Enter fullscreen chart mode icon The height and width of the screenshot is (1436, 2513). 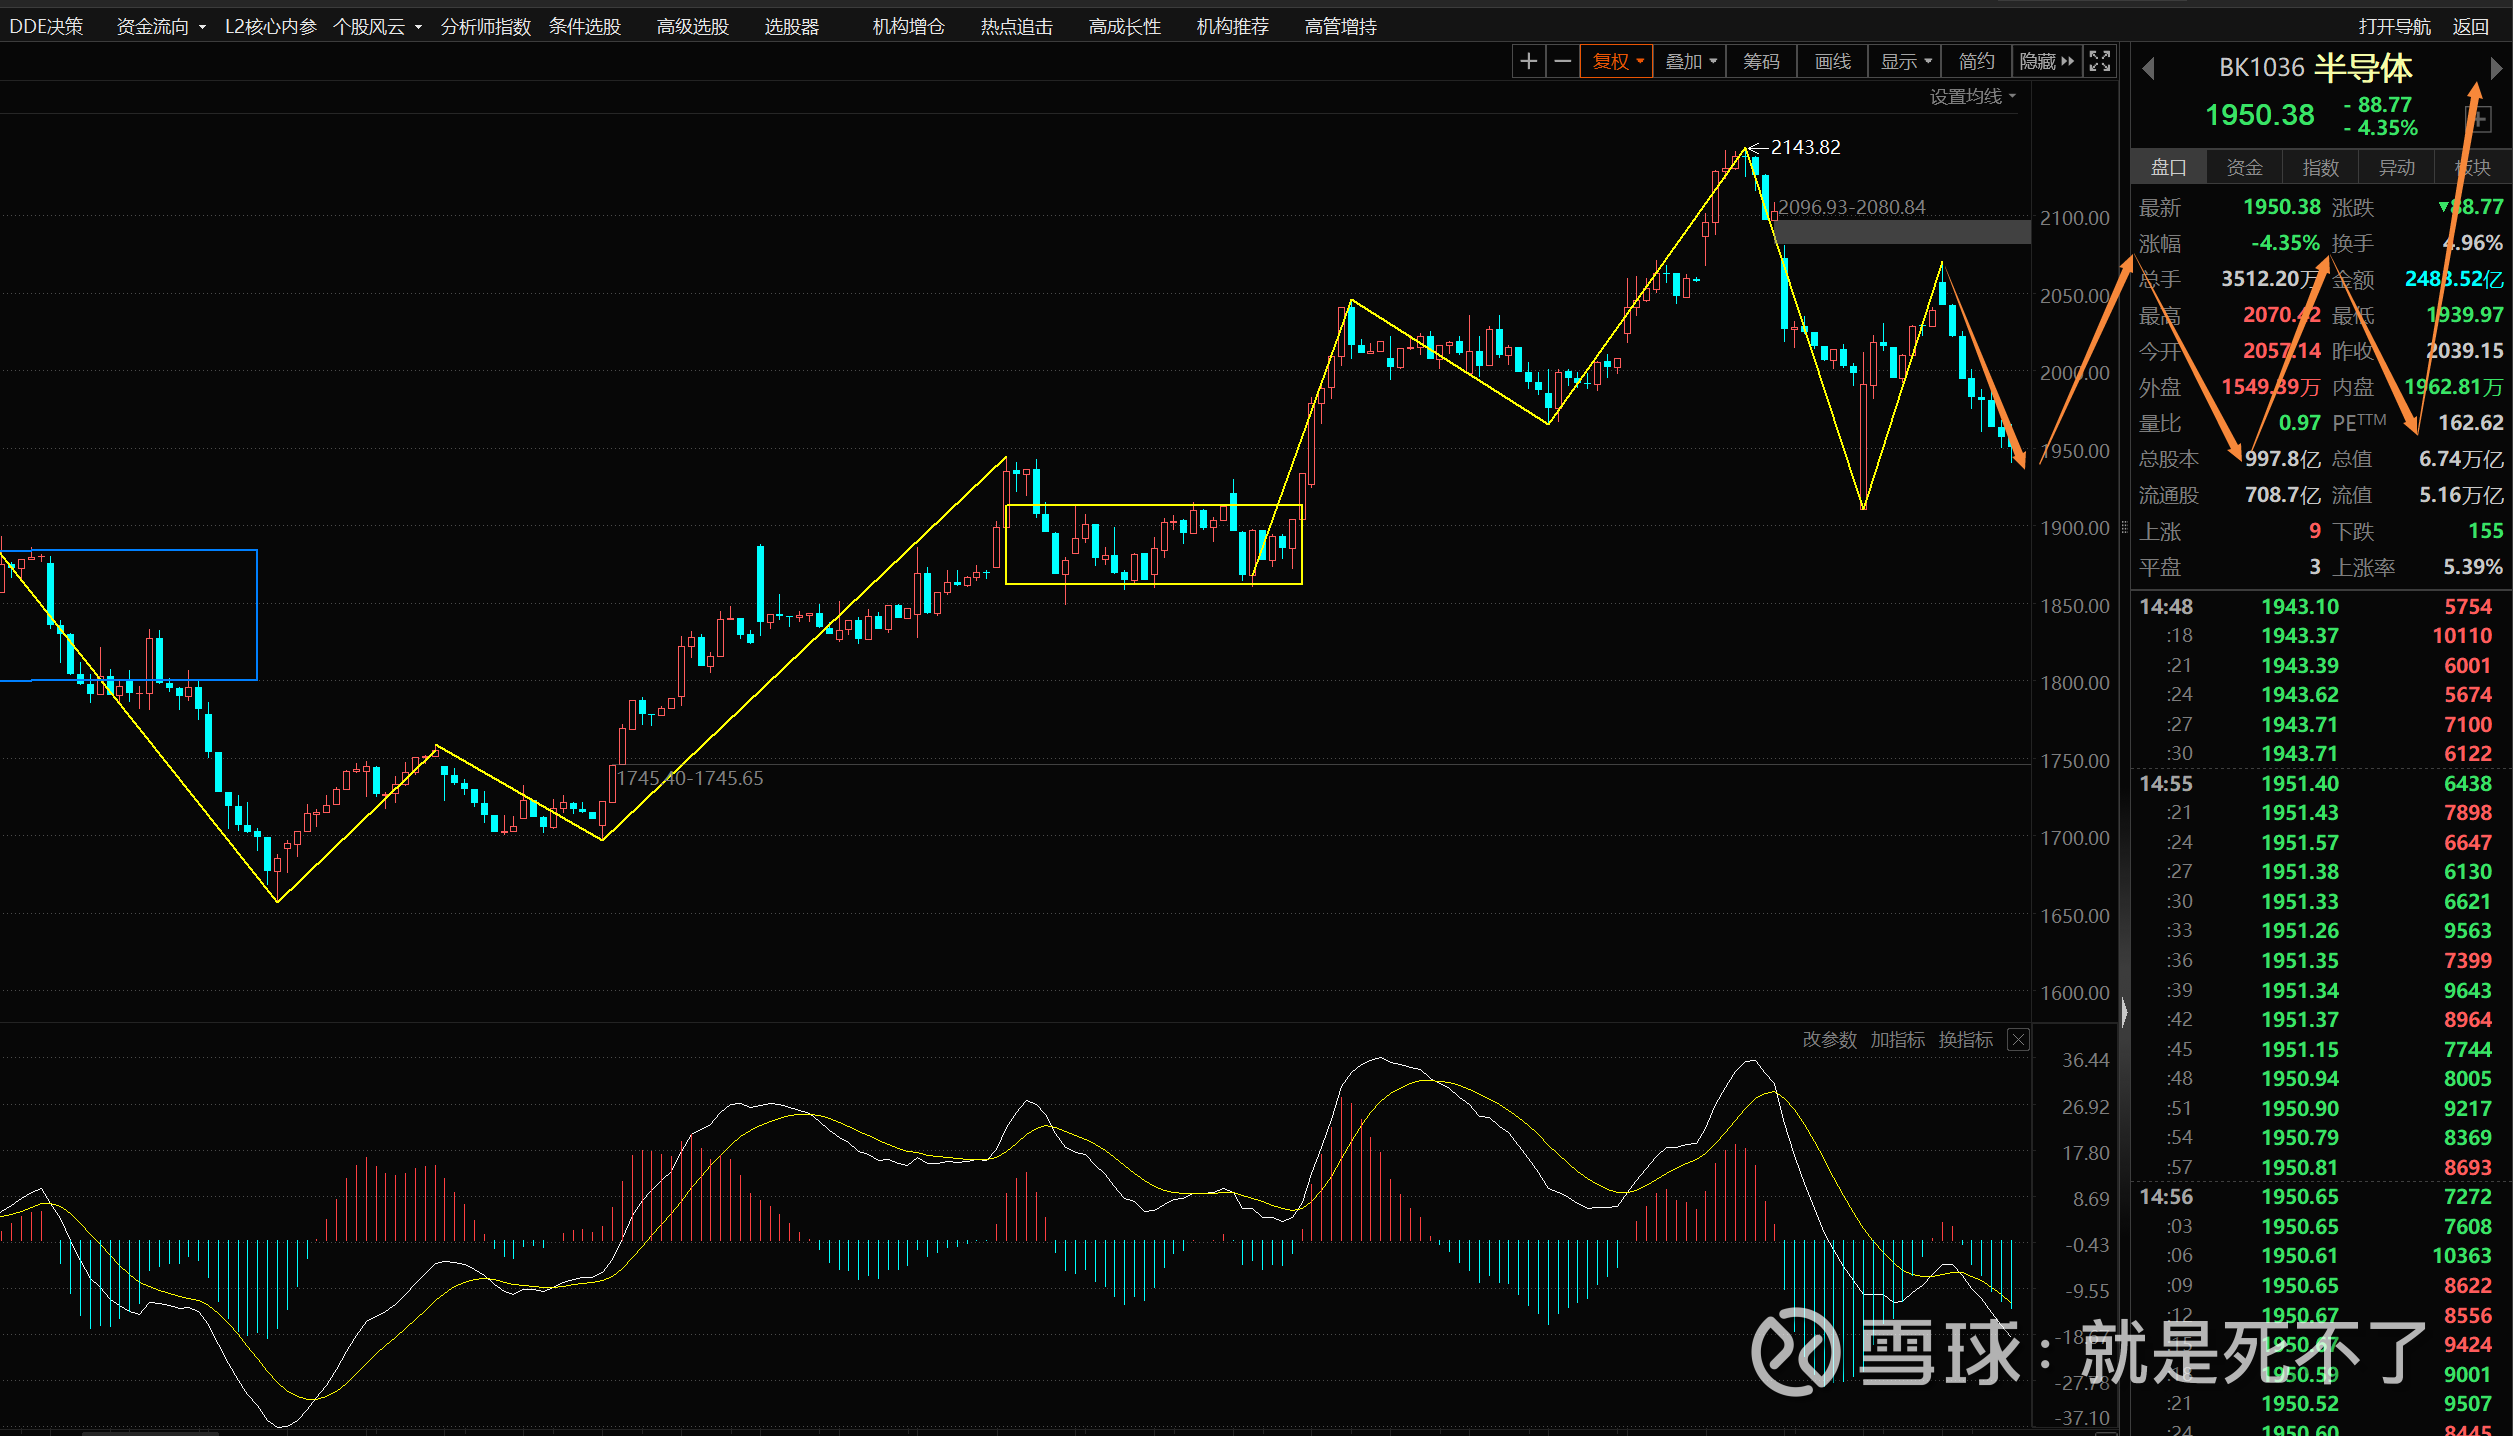(2100, 62)
